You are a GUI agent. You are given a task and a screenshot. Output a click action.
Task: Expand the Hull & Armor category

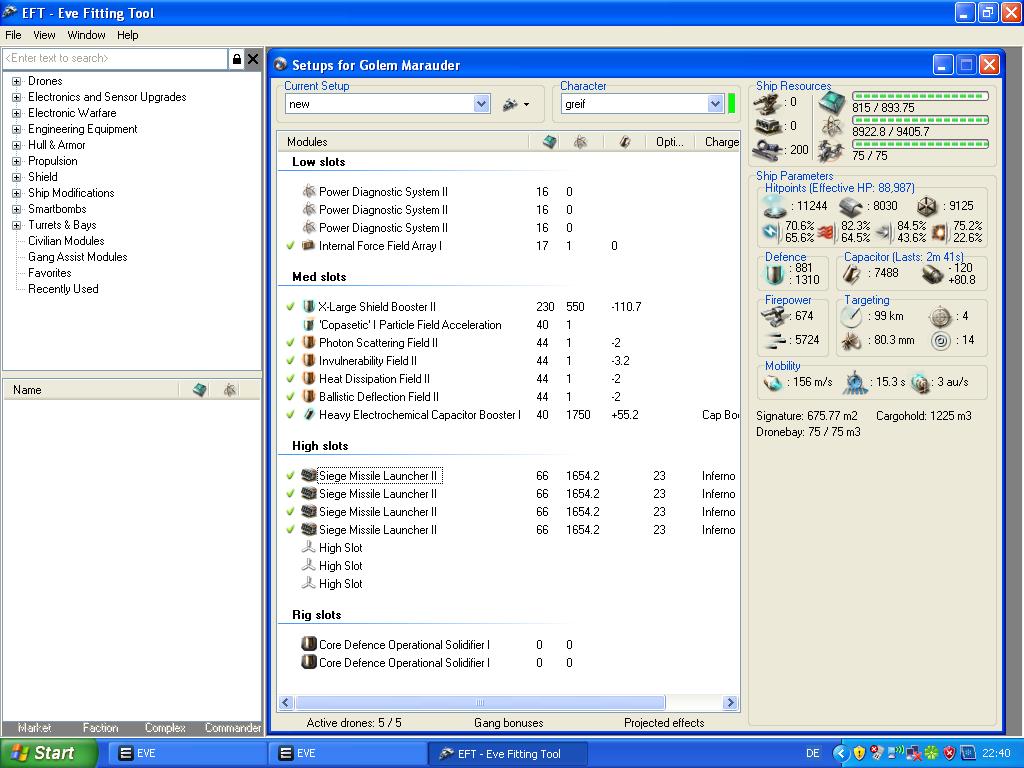tap(16, 146)
